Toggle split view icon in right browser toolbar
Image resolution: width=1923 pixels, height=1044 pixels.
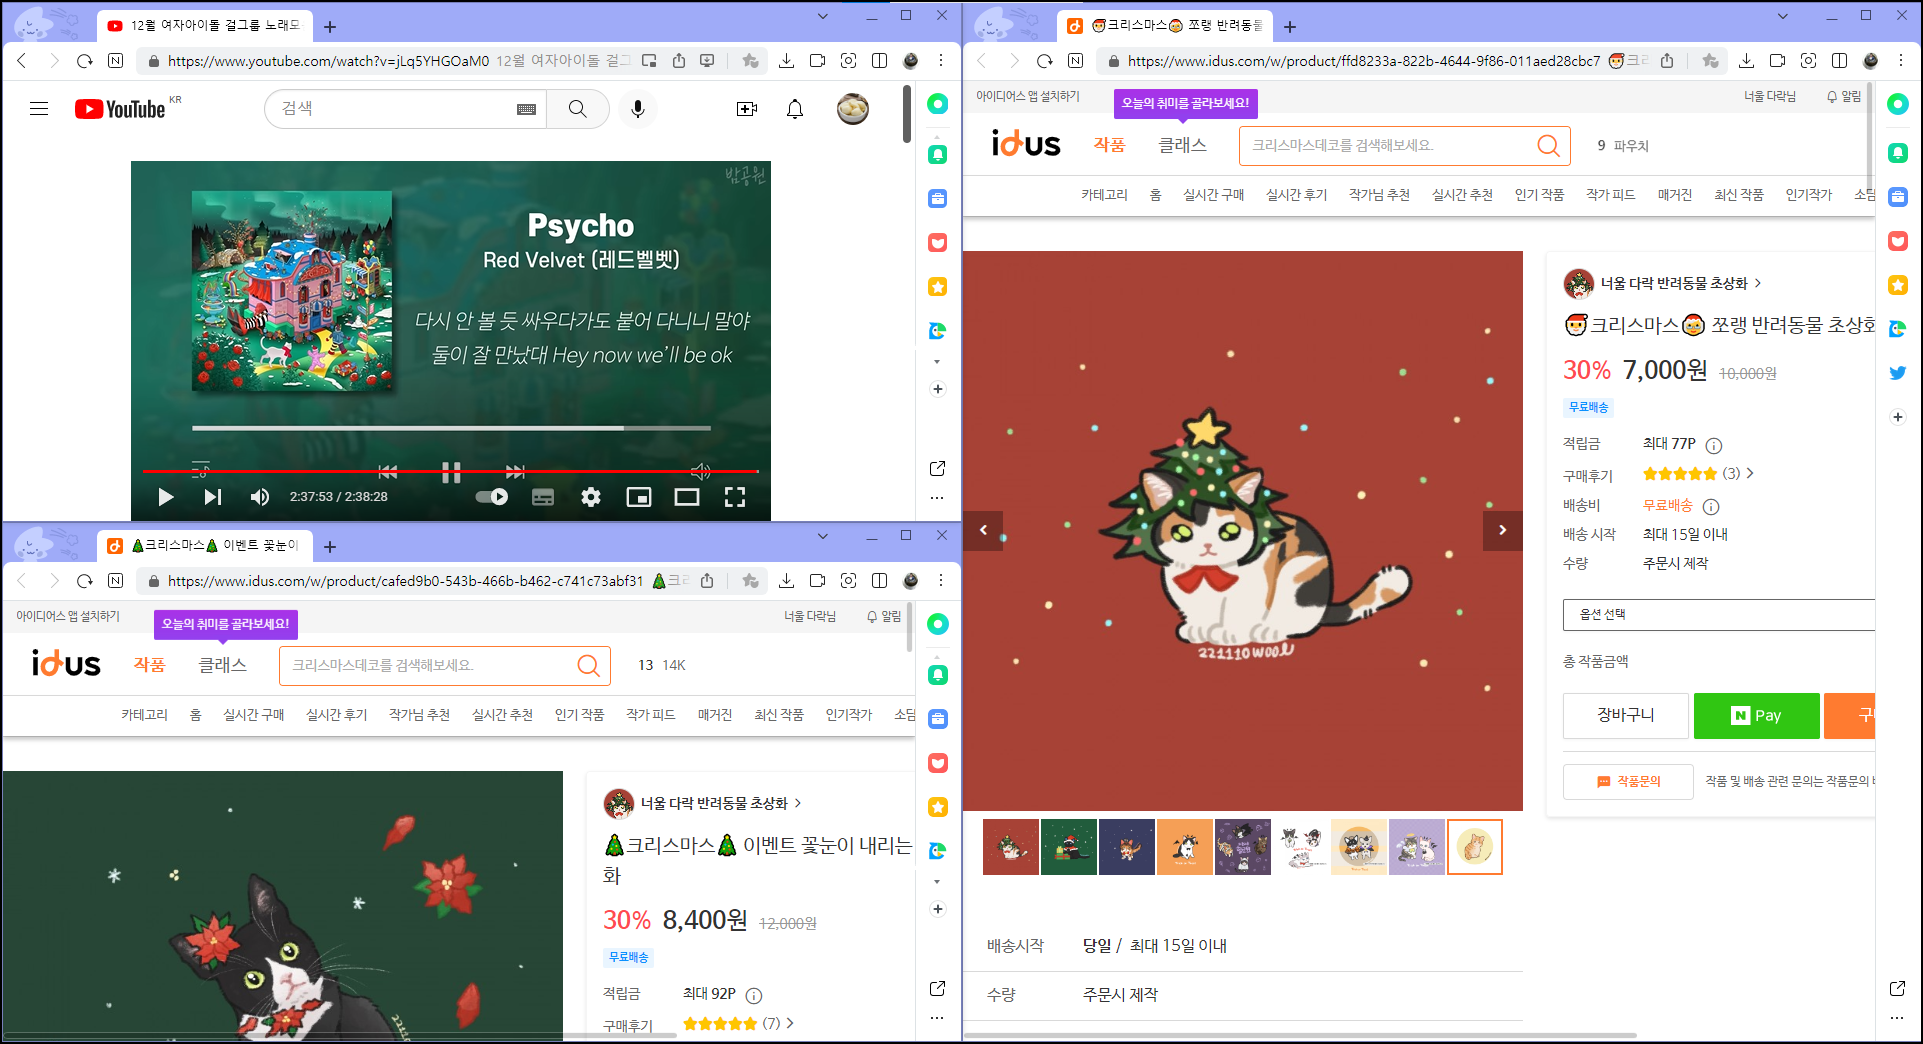click(1839, 61)
